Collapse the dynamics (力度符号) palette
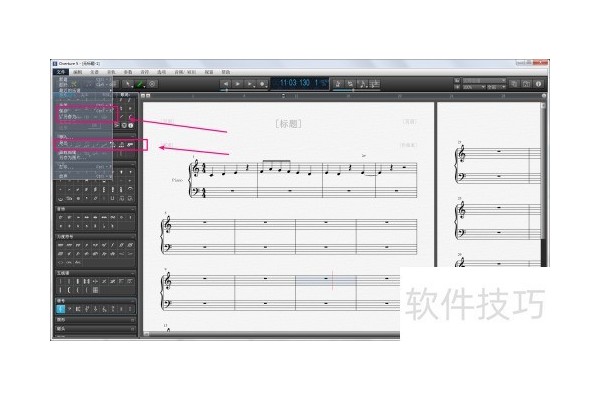The height and width of the screenshot is (400, 600). (132, 237)
